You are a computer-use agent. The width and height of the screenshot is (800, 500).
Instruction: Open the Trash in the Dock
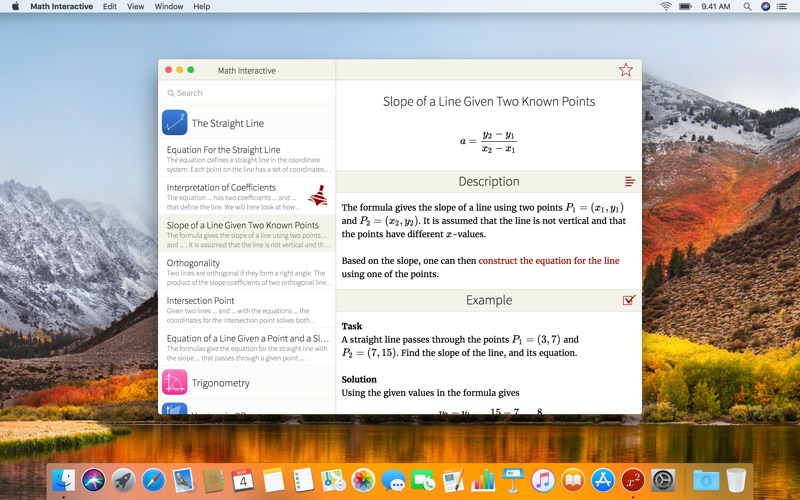(x=736, y=480)
